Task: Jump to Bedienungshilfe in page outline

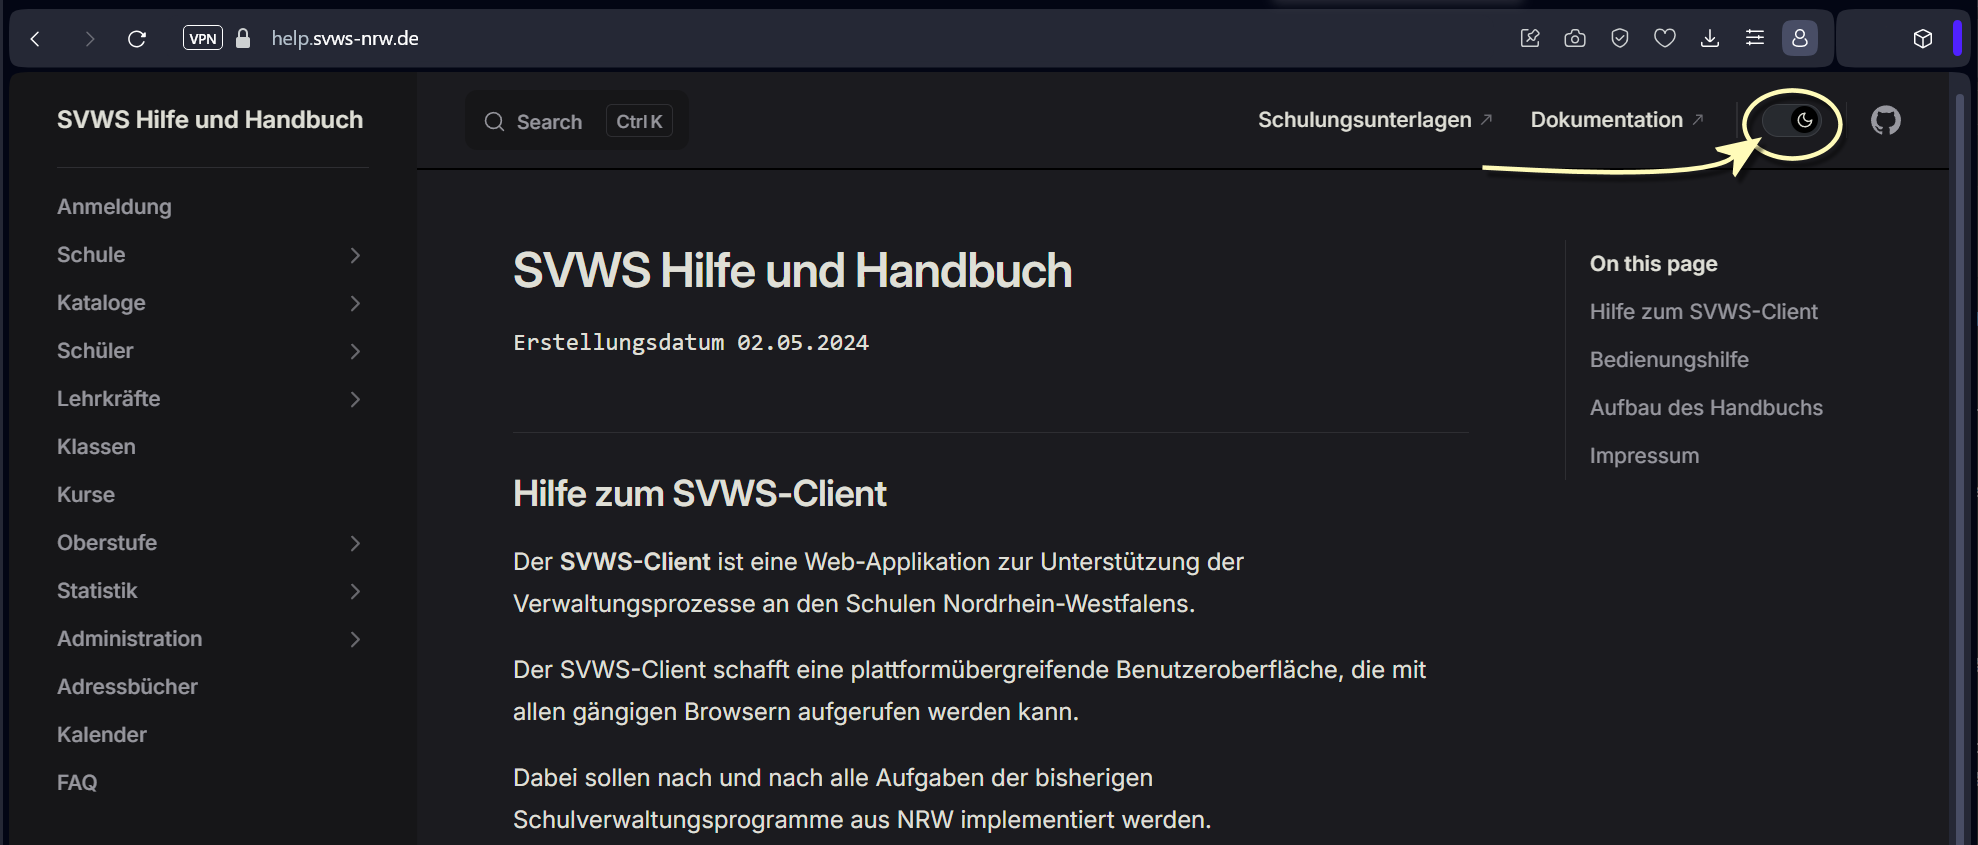Action: [x=1669, y=360]
